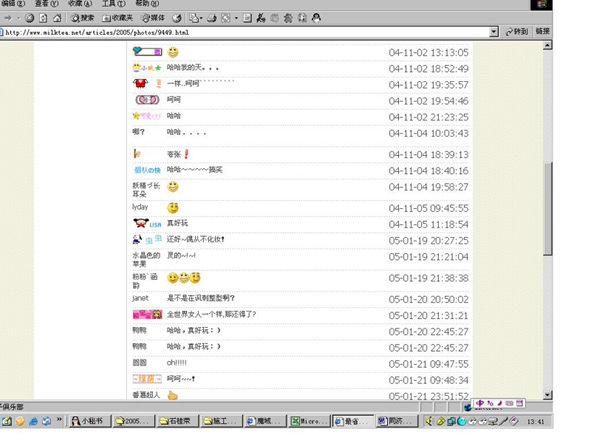
Task: Click the QQ penguin icon in toolbar
Action: [x=317, y=18]
